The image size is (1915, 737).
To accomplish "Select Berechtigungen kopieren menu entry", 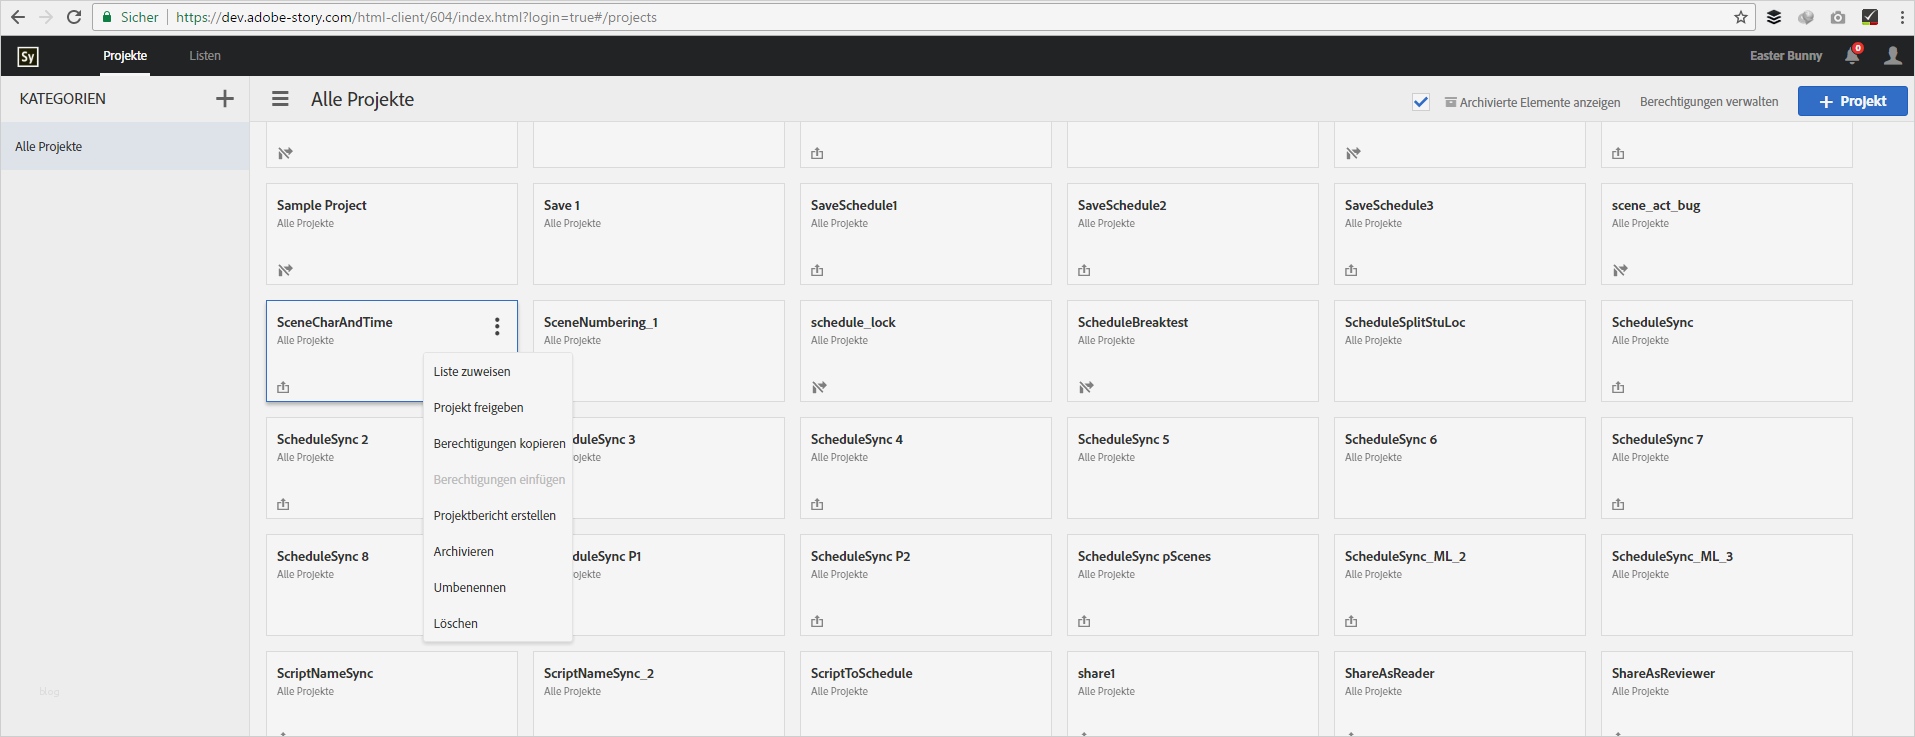I will click(x=498, y=444).
